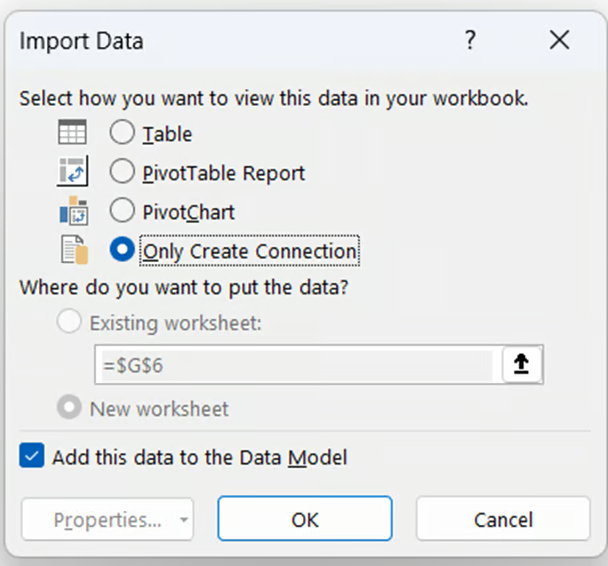Choose the Existing worksheet radio button

point(70,322)
